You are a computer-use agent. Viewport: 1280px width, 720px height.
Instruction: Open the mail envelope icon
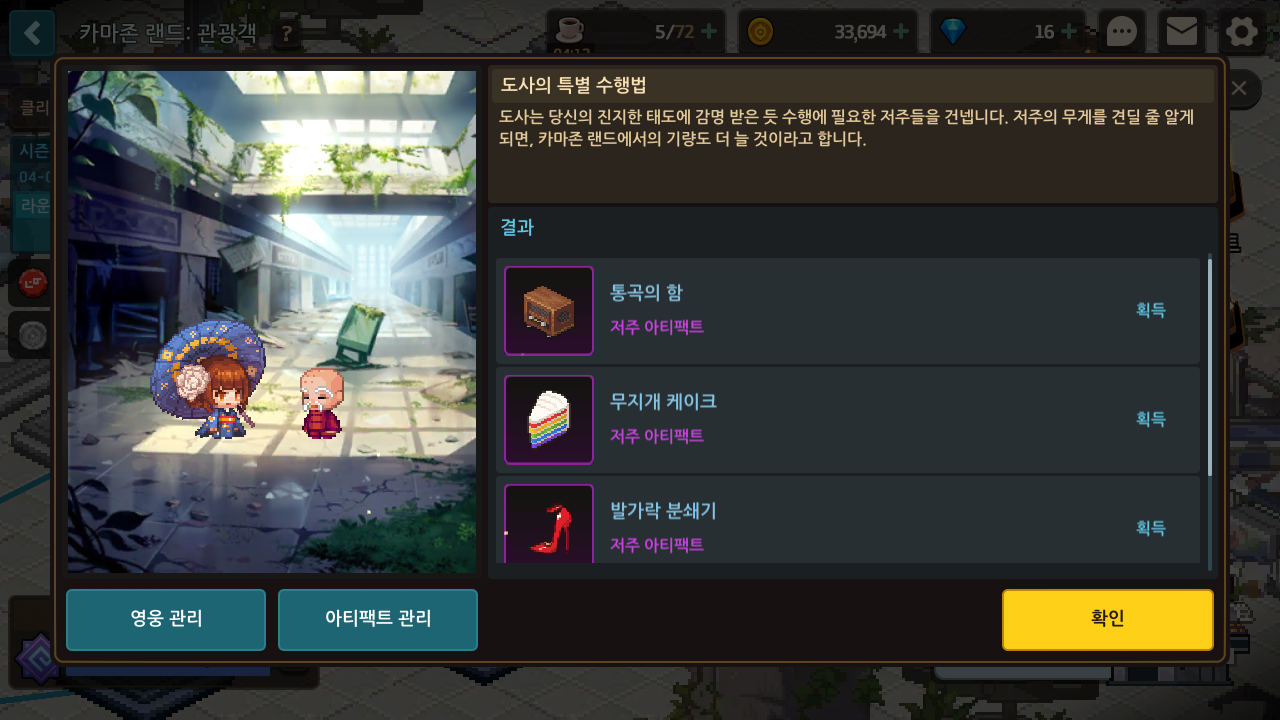[x=1182, y=33]
